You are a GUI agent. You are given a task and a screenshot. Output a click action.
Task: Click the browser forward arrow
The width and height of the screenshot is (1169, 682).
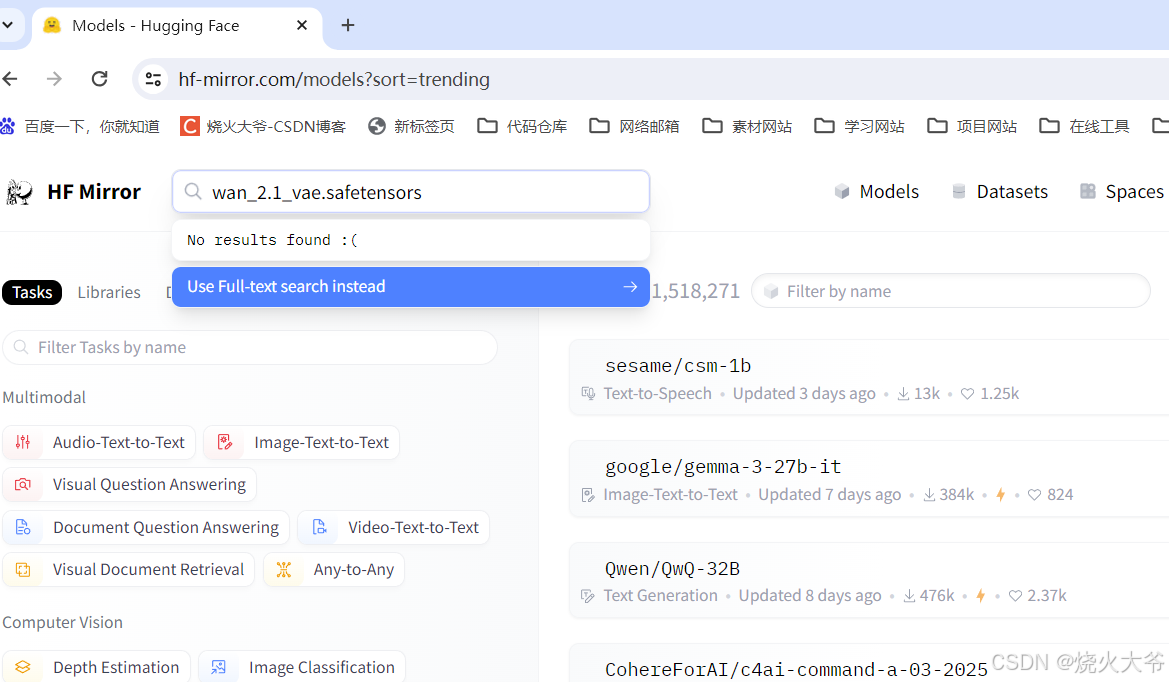pyautogui.click(x=54, y=79)
